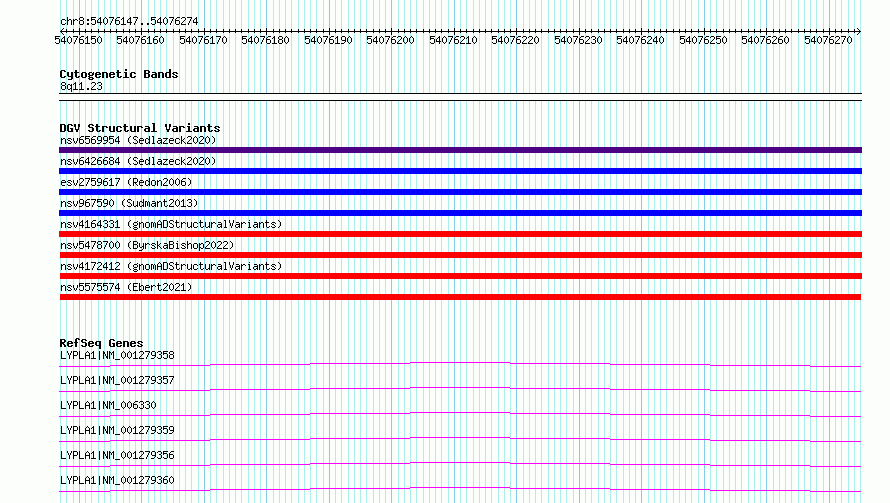
Task: Click the magenta line of NM_006330 transcript
Action: [460, 413]
